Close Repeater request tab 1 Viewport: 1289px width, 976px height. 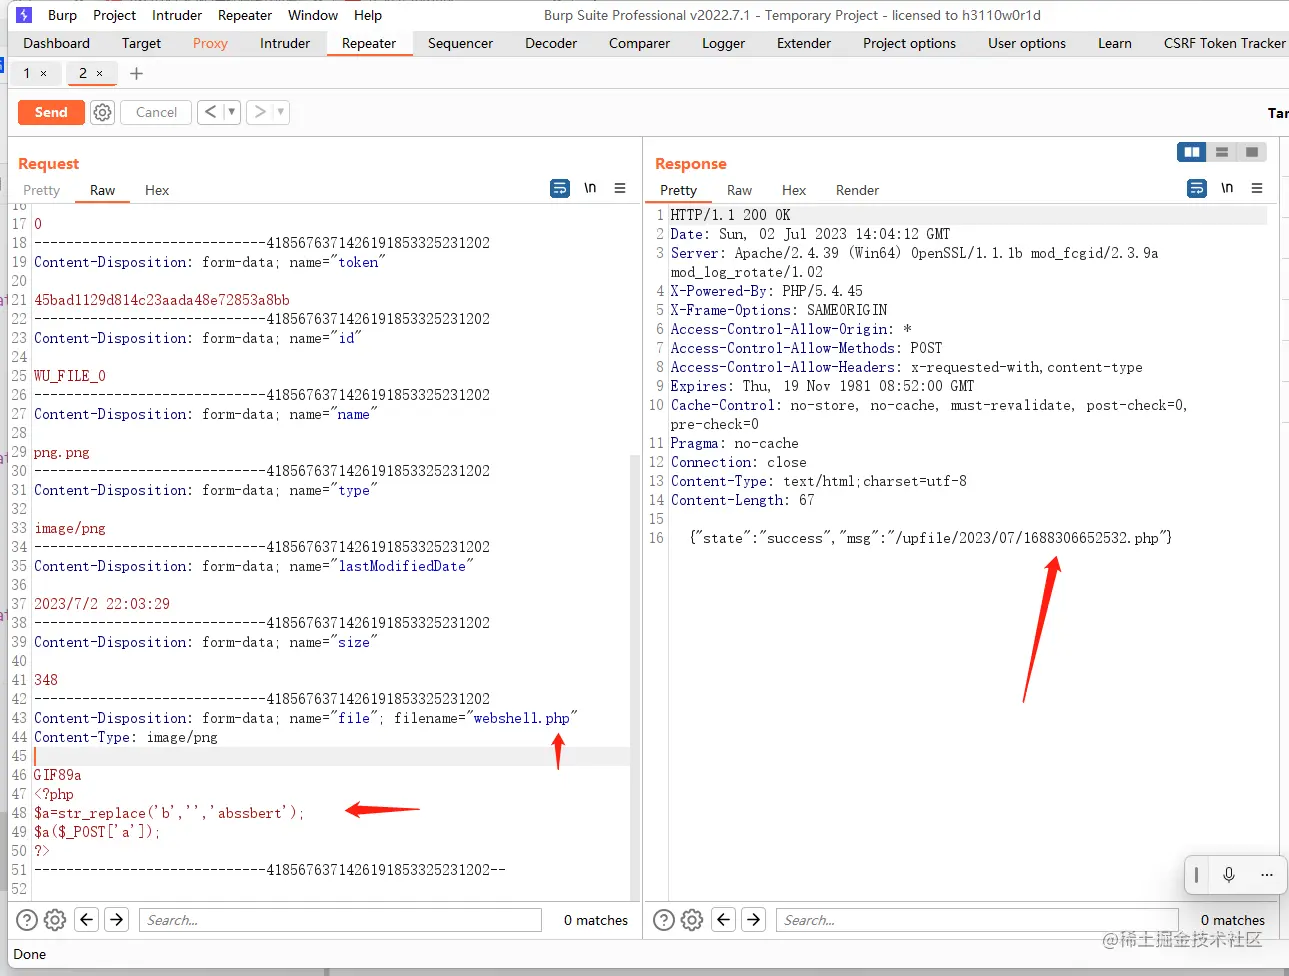(43, 73)
